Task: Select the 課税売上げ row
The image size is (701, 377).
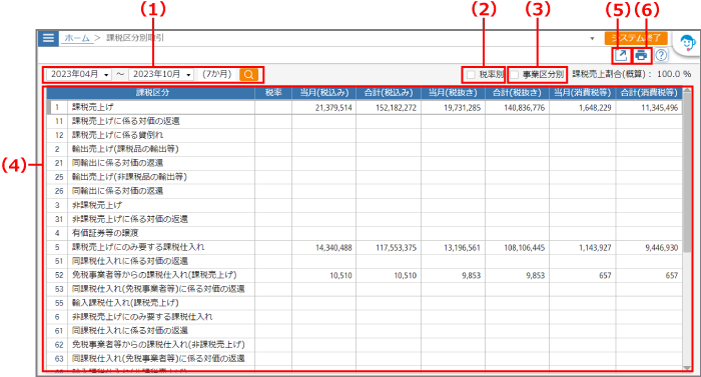Action: [364, 107]
